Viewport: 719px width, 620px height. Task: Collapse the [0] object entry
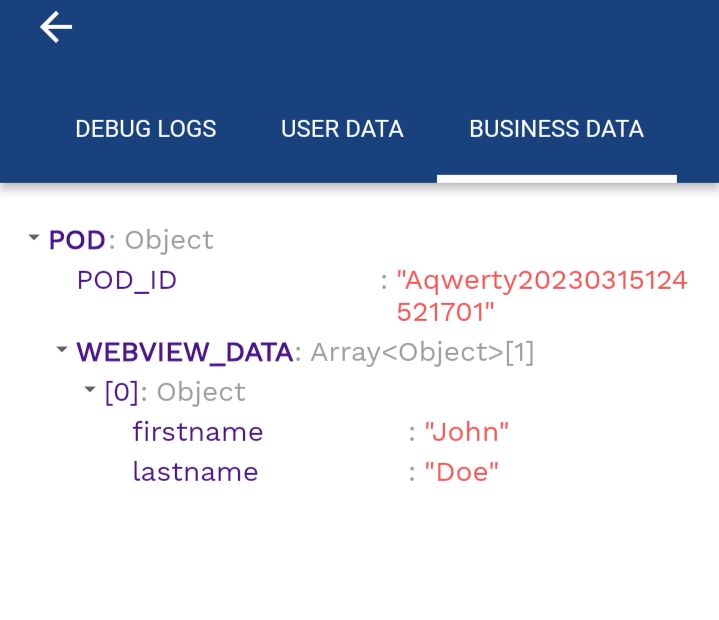(x=89, y=390)
